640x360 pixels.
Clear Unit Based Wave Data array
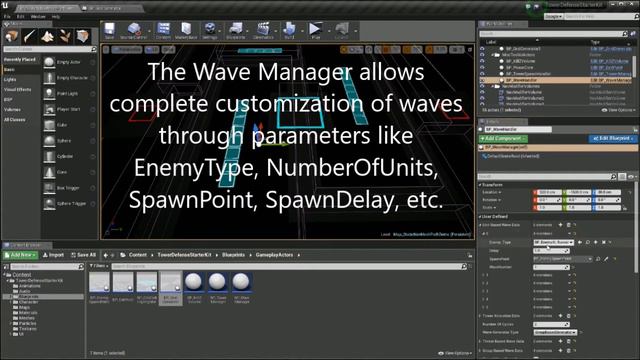pyautogui.click(x=568, y=225)
